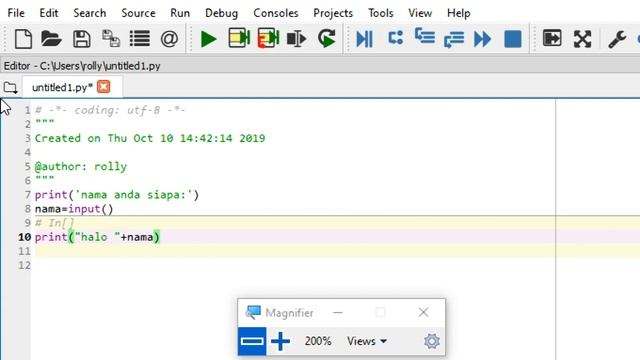Open the Search menu

(89, 13)
